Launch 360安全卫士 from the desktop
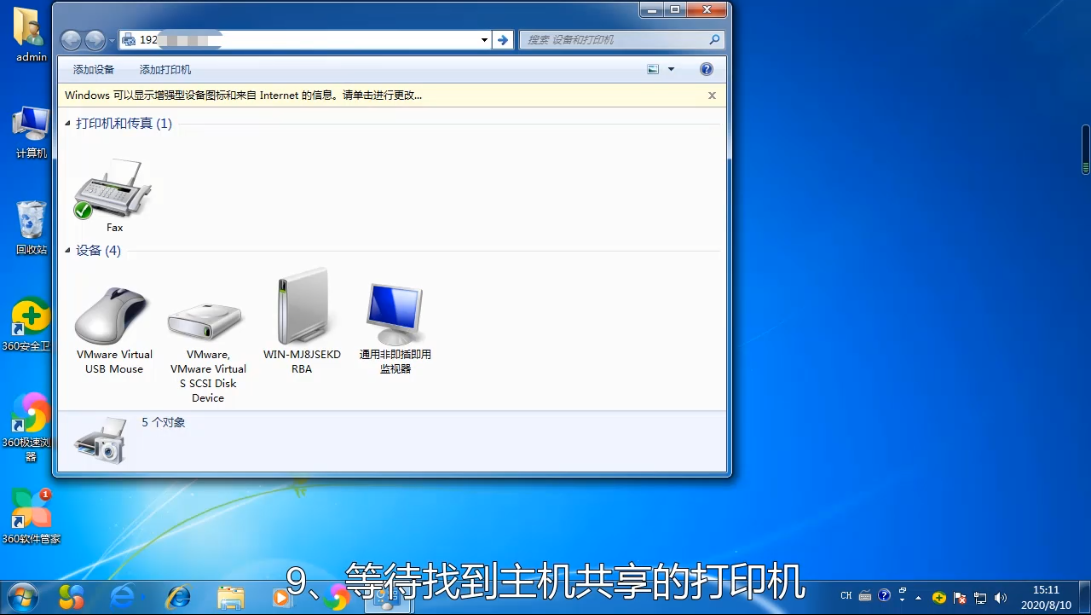 coord(29,318)
